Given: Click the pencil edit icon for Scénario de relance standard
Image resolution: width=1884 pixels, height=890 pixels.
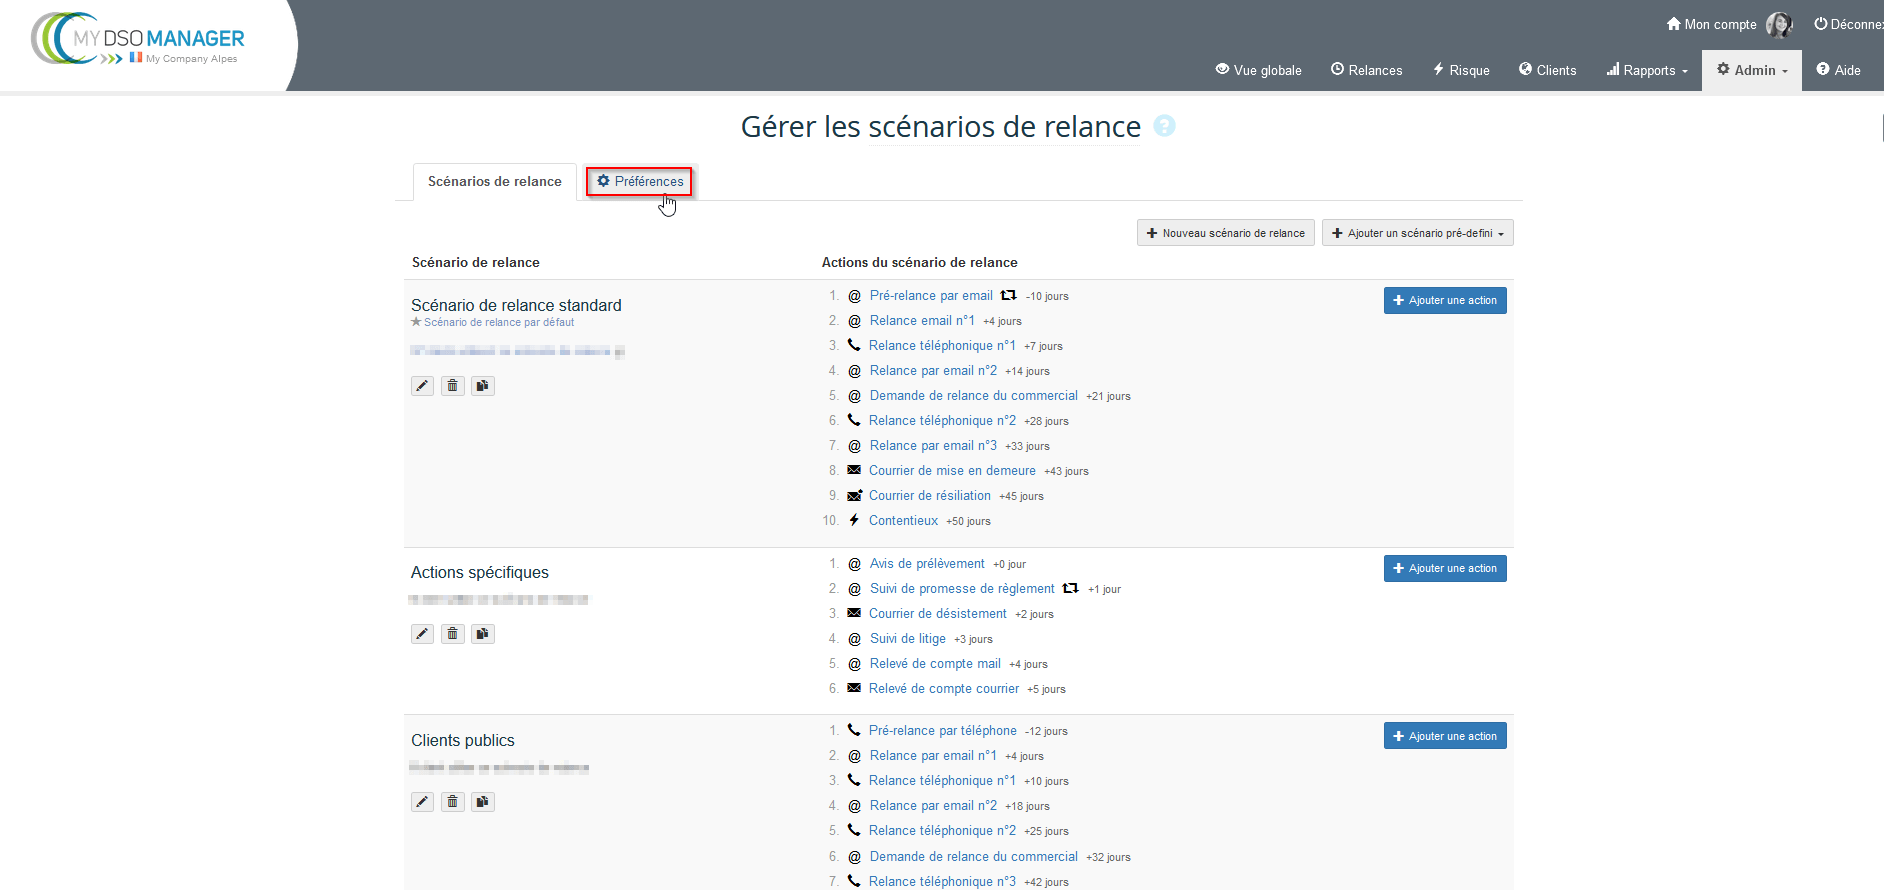Looking at the screenshot, I should 422,386.
